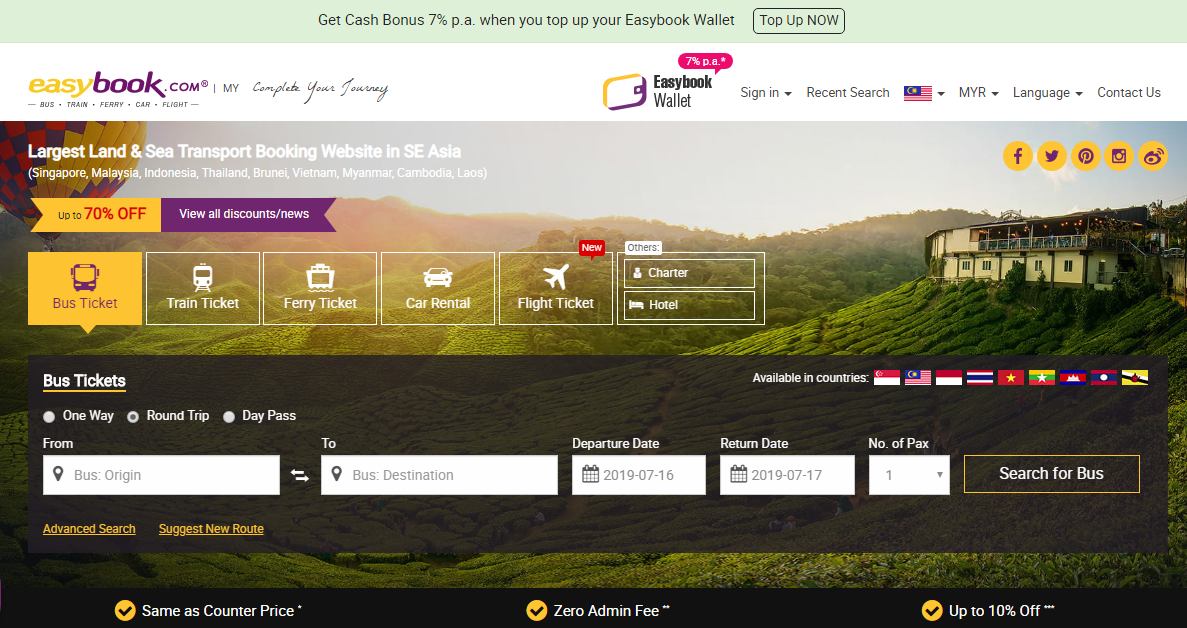The image size is (1187, 628).
Task: Open the Advanced Search link
Action: click(x=89, y=529)
